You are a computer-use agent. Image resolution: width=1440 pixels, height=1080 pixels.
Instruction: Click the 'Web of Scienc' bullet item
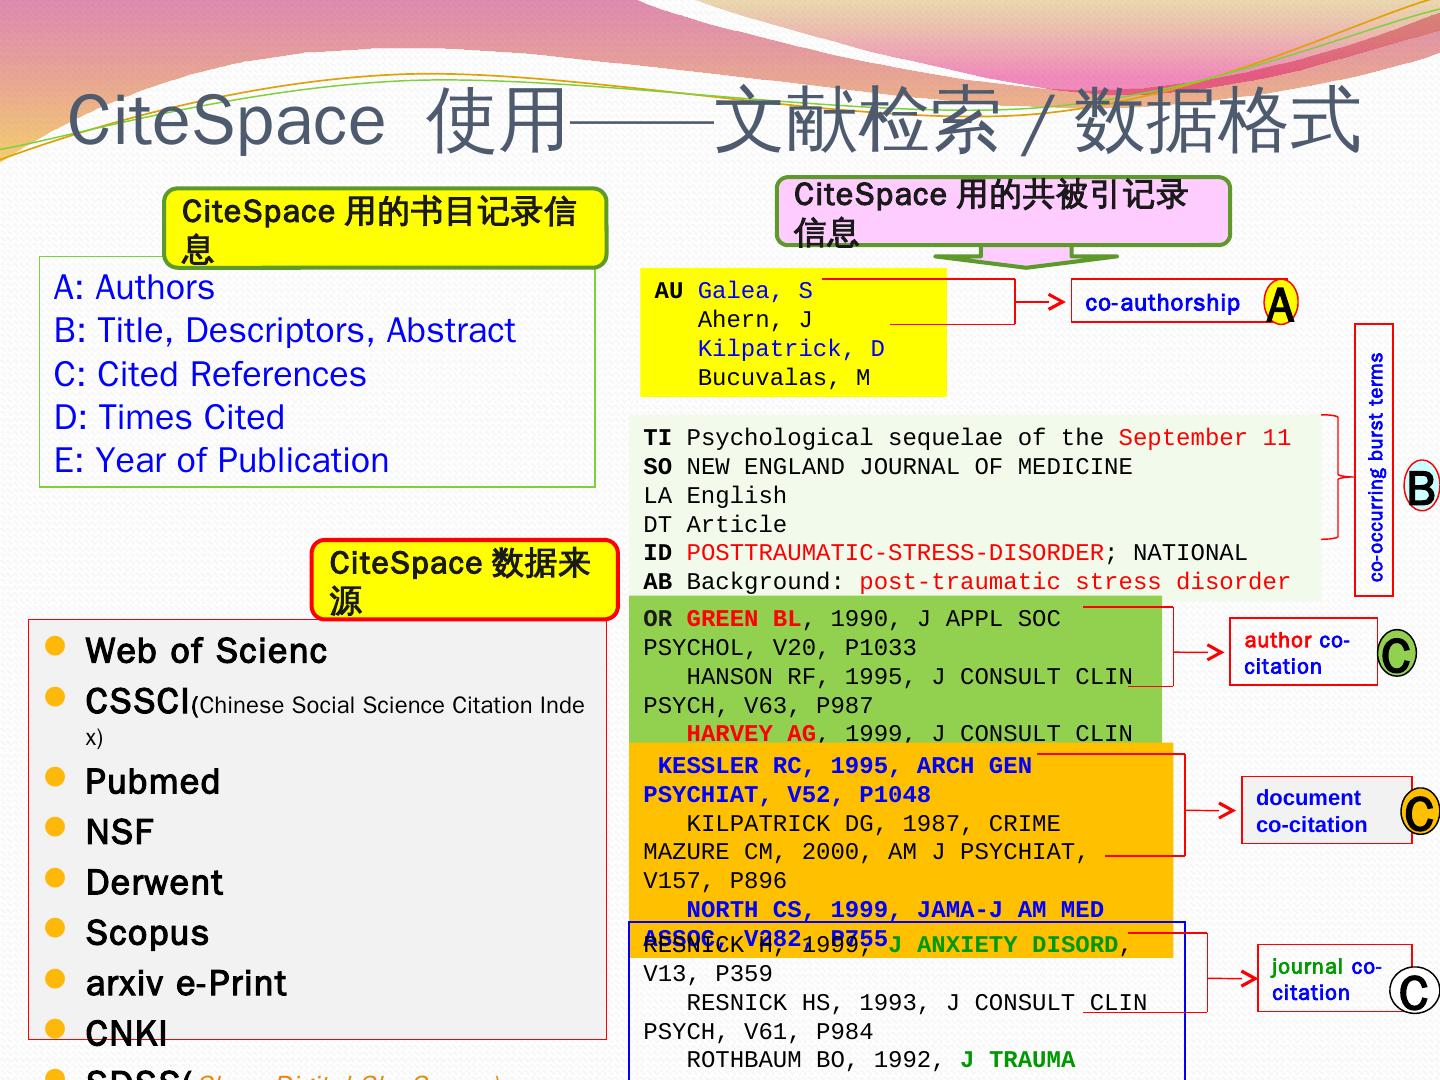tap(206, 651)
